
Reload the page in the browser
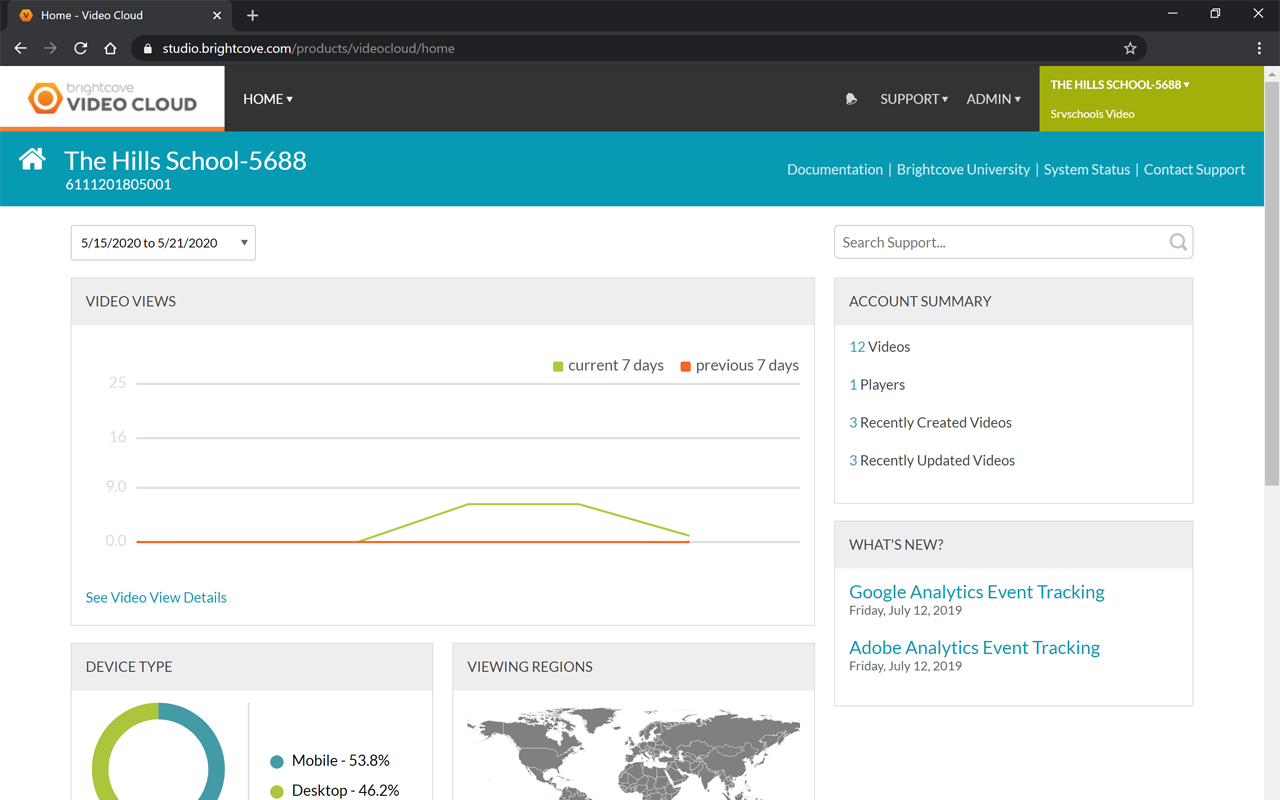click(x=81, y=48)
